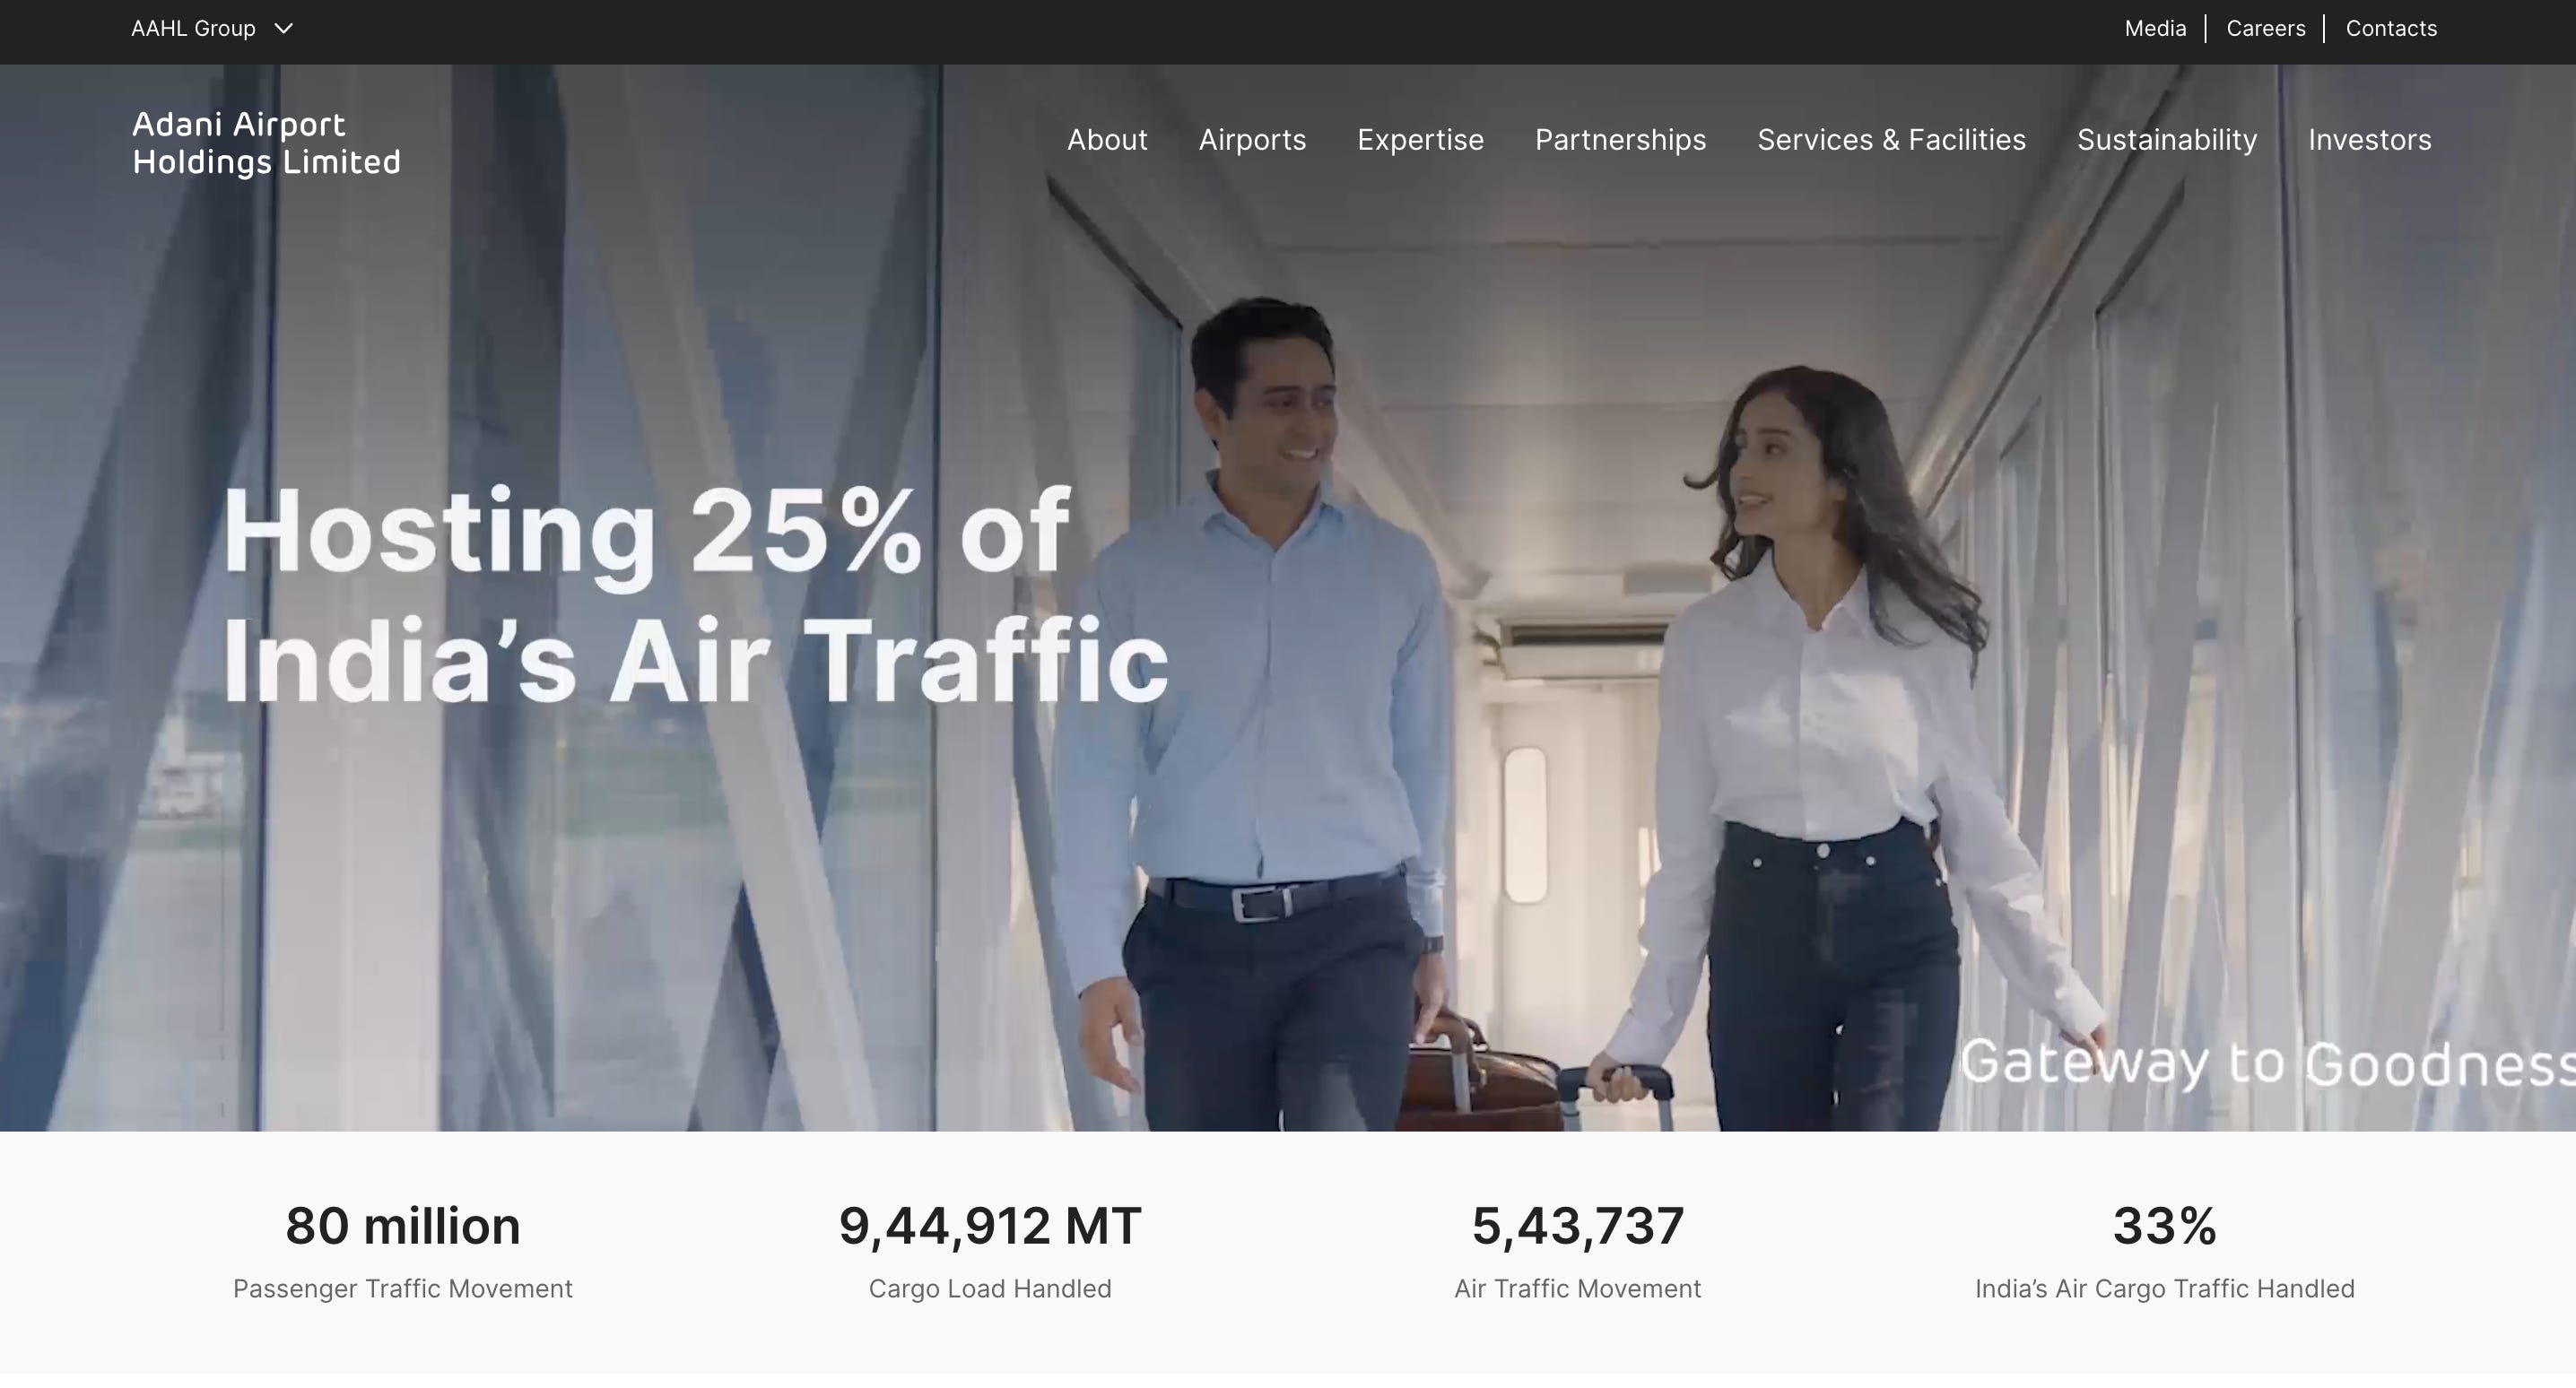Open the Media page
The height and width of the screenshot is (1388, 2576).
[x=2154, y=28]
